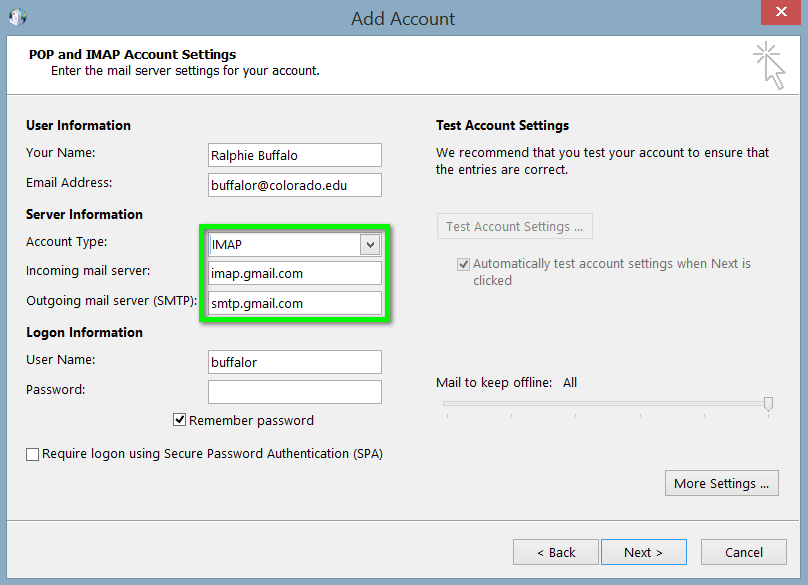
Task: Select the Email Address field
Action: click(294, 185)
